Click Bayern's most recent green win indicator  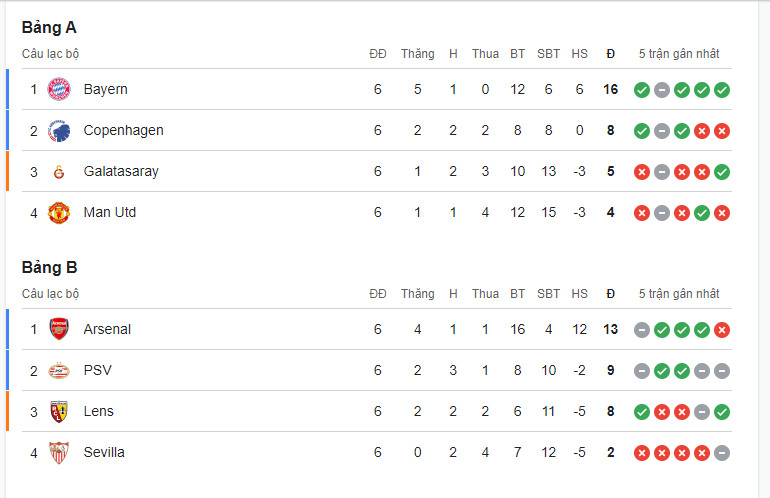[x=722, y=90]
